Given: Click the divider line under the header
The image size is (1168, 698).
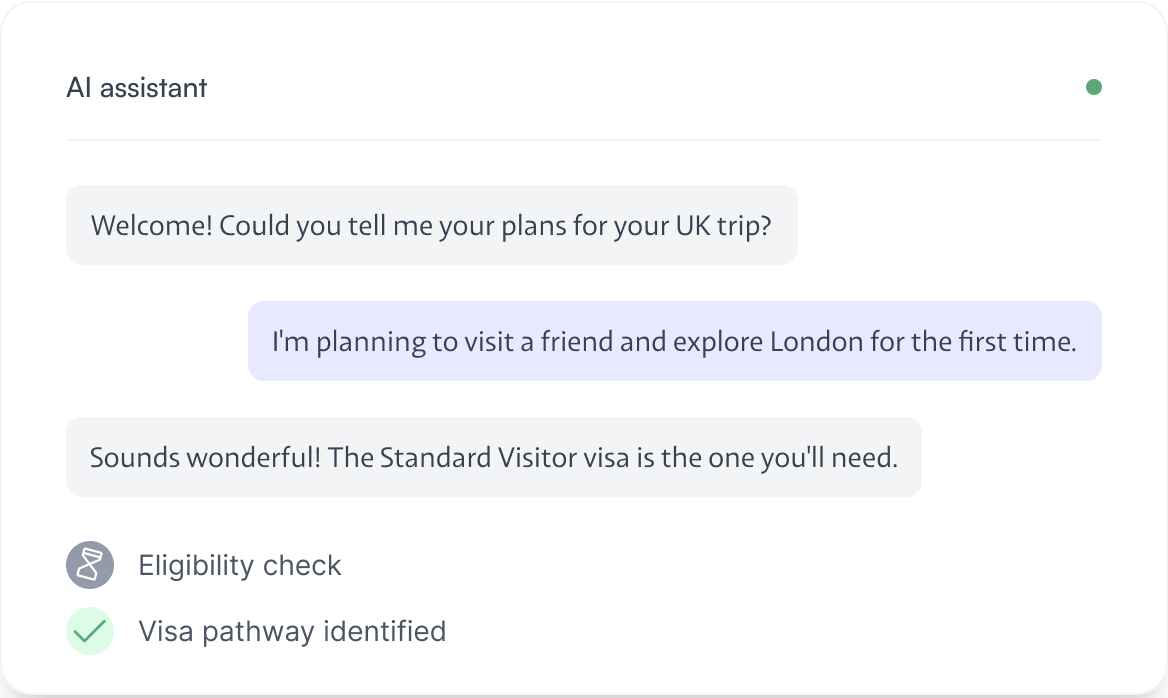Looking at the screenshot, I should coord(584,140).
